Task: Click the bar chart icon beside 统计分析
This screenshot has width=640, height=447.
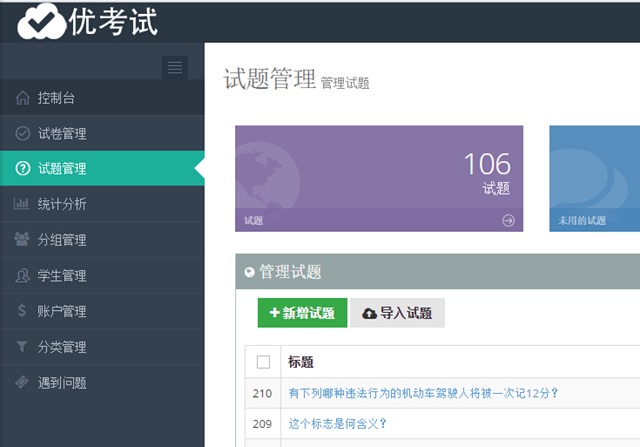Action: pos(22,205)
